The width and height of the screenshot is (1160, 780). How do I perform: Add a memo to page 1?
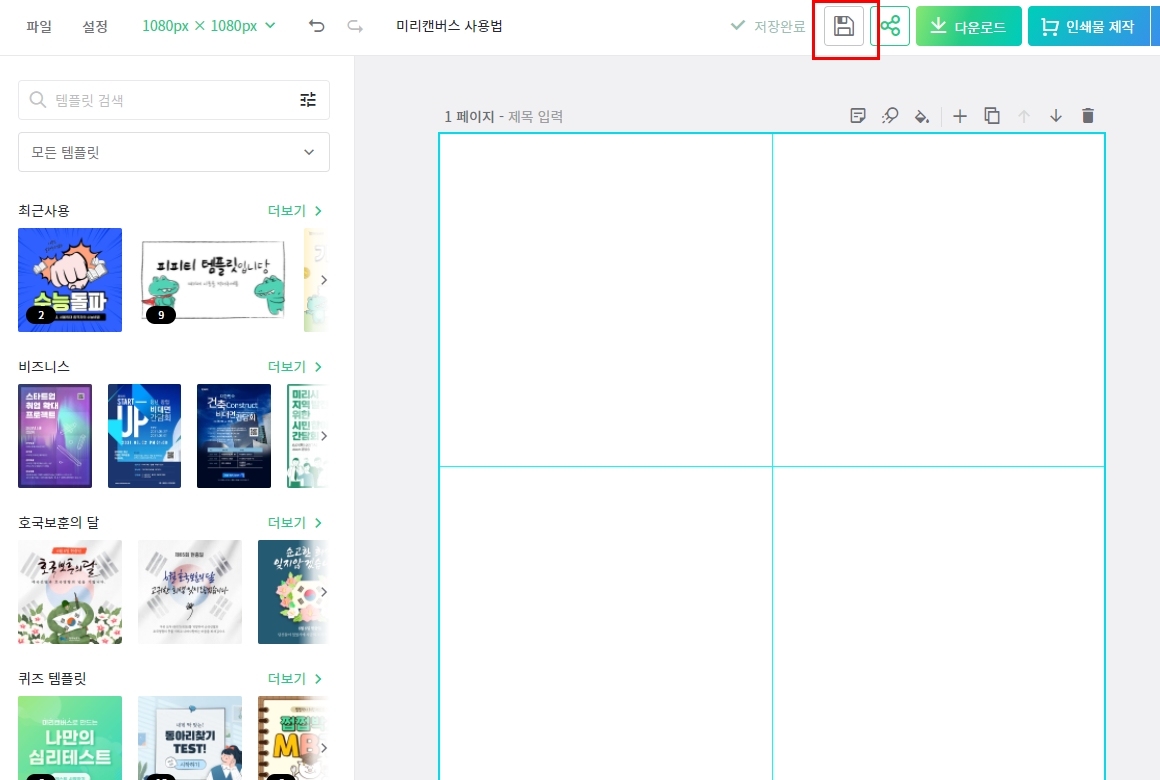(x=857, y=116)
